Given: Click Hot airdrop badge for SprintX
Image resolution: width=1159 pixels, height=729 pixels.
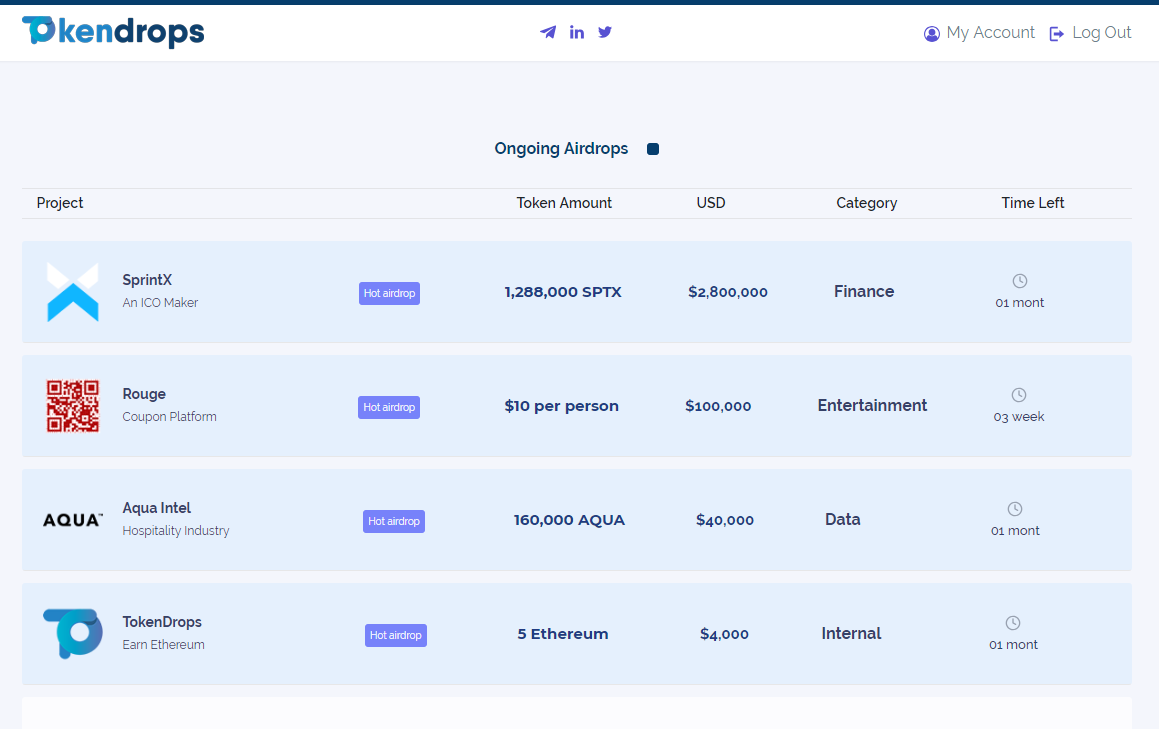Looking at the screenshot, I should [390, 294].
